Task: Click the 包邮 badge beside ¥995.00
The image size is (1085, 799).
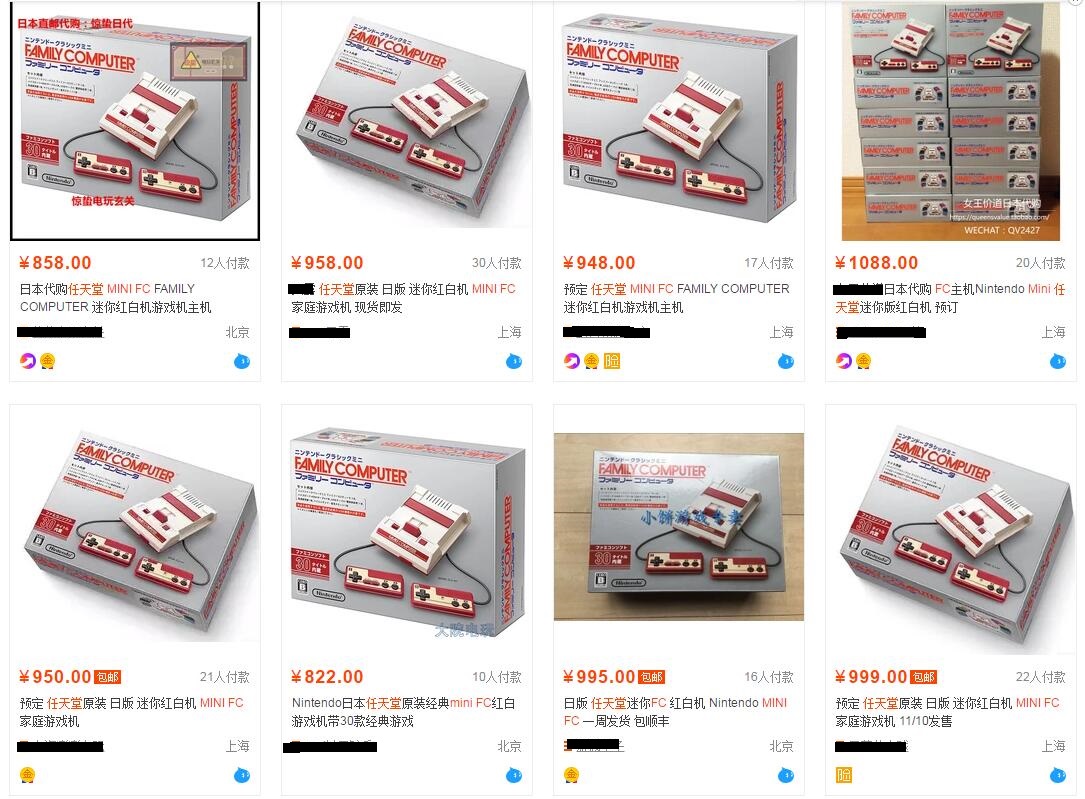Action: coord(651,677)
